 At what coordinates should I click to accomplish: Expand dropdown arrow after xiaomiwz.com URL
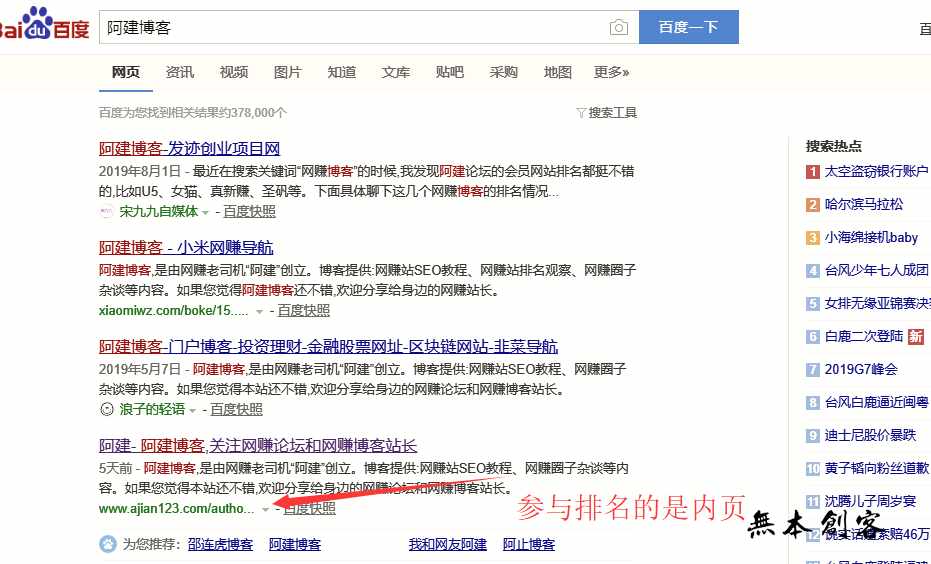click(x=259, y=312)
